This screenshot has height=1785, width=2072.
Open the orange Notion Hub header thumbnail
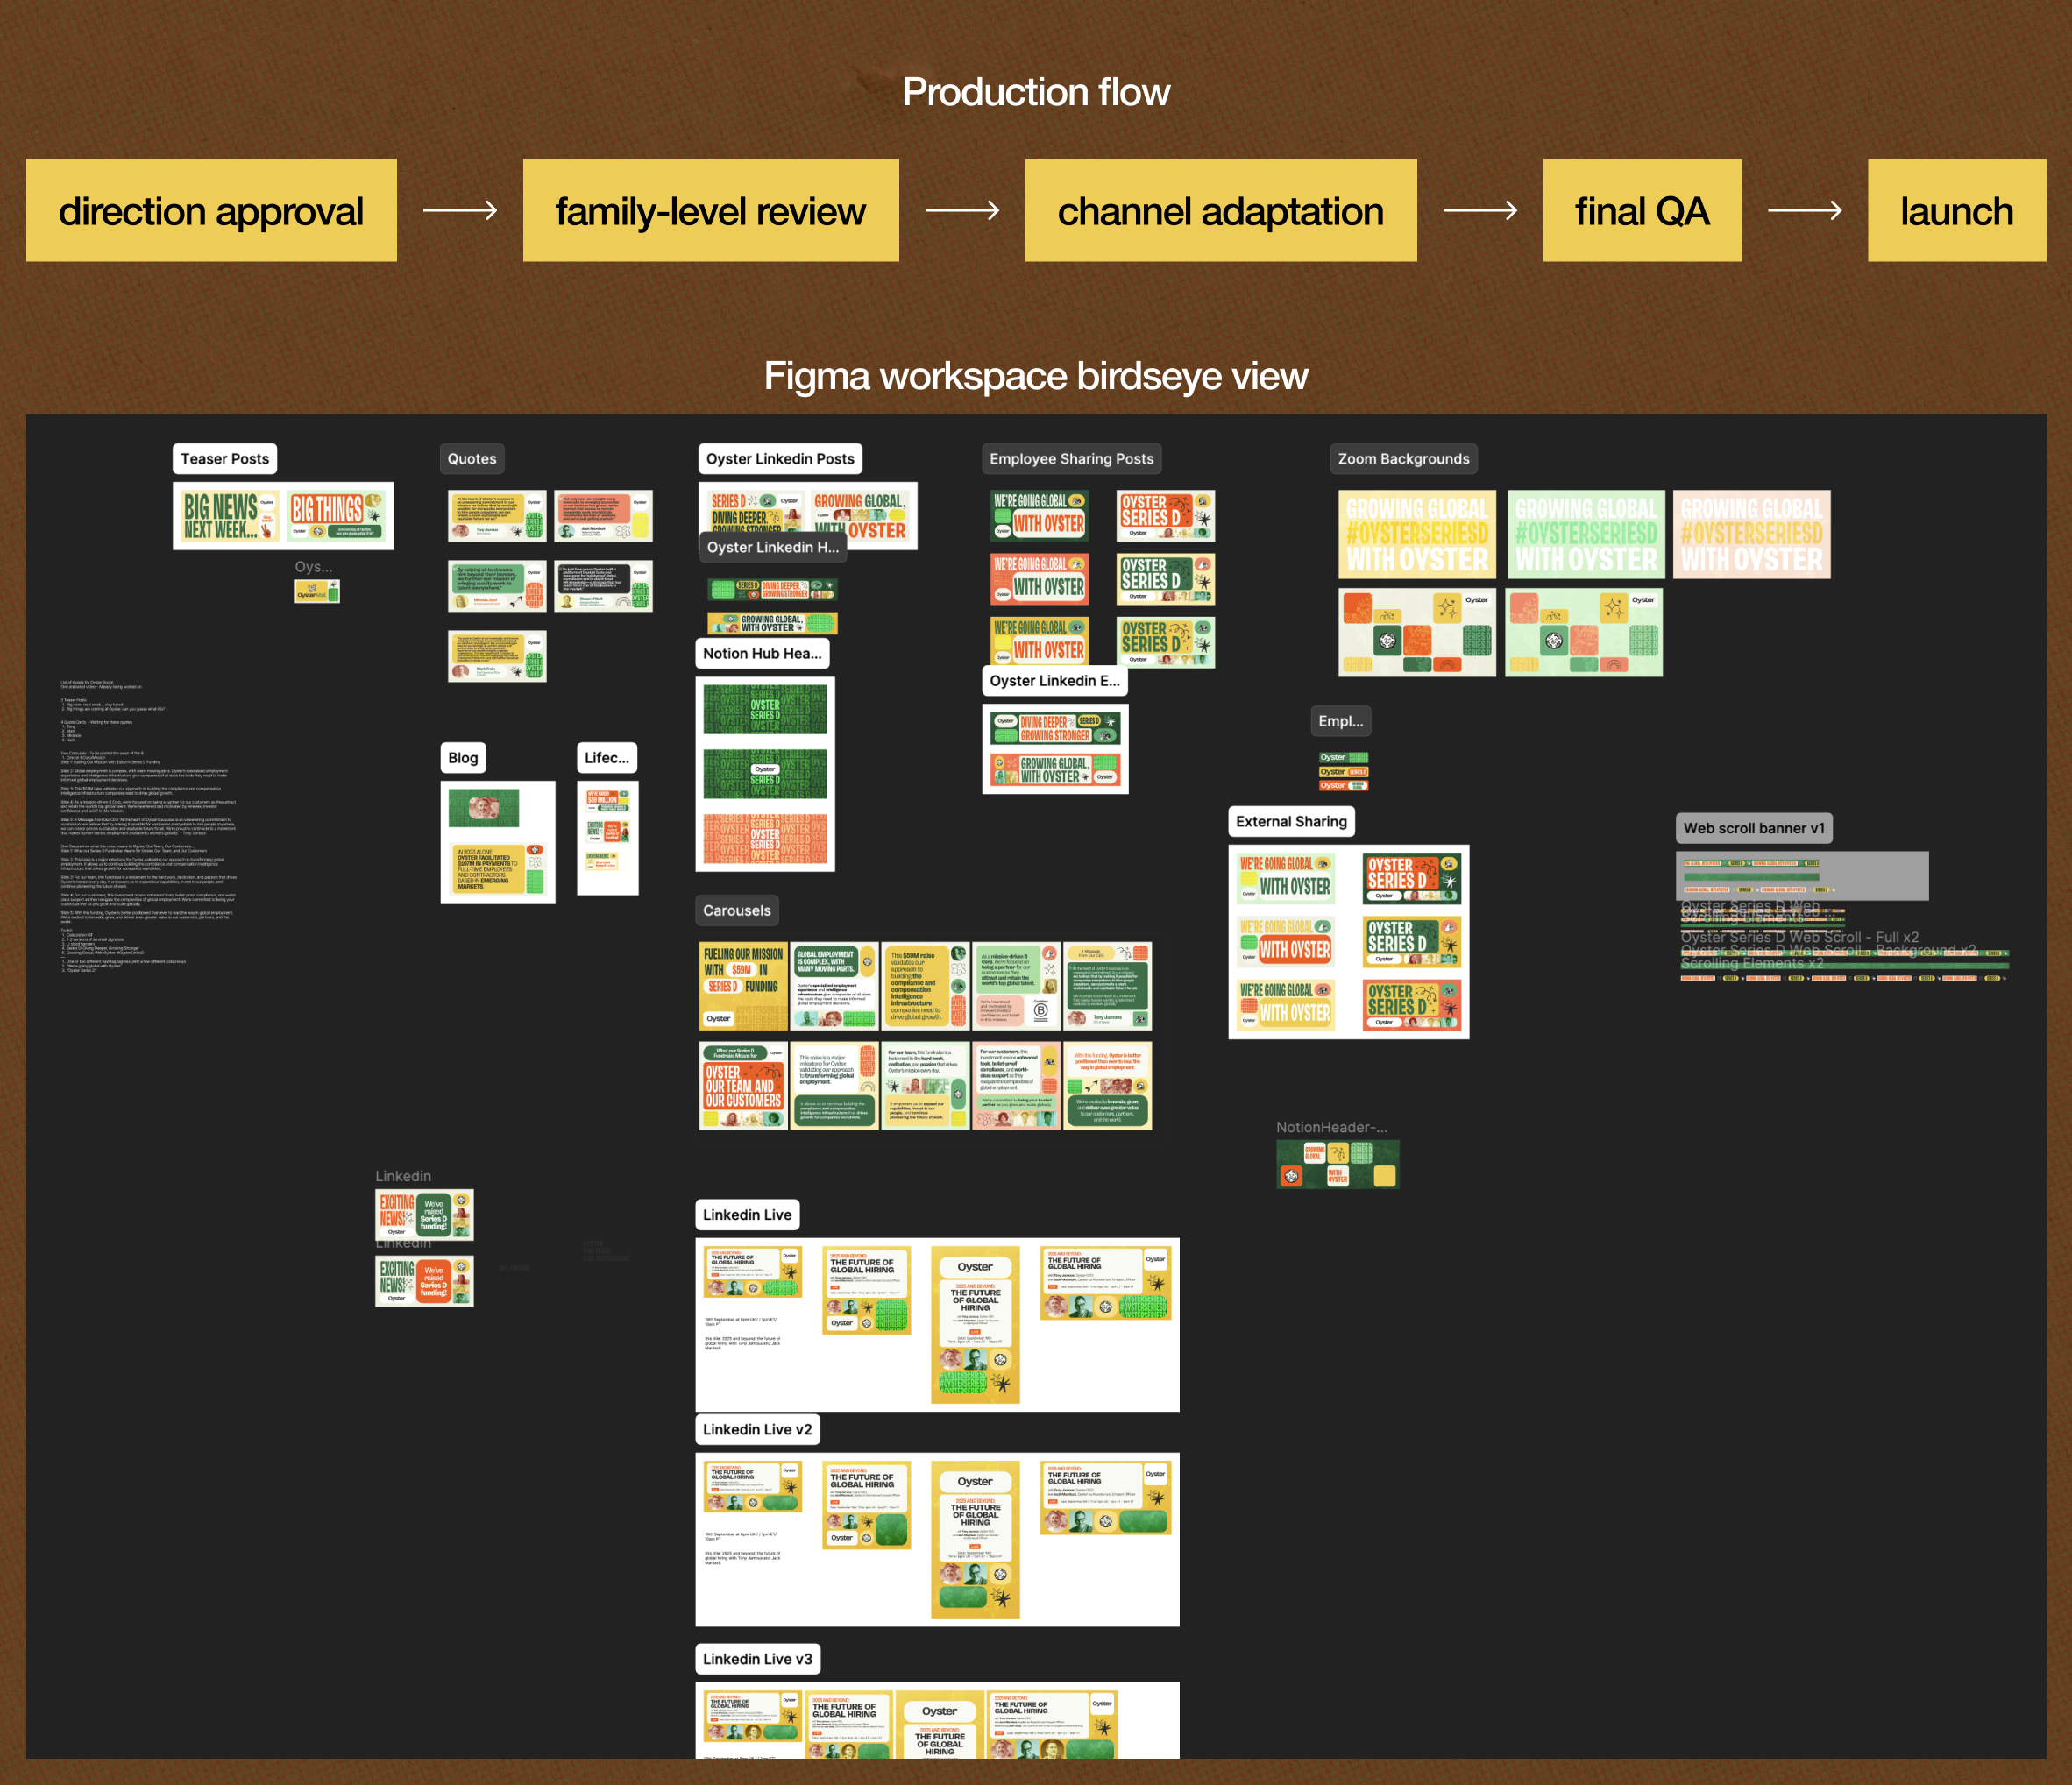tap(765, 838)
